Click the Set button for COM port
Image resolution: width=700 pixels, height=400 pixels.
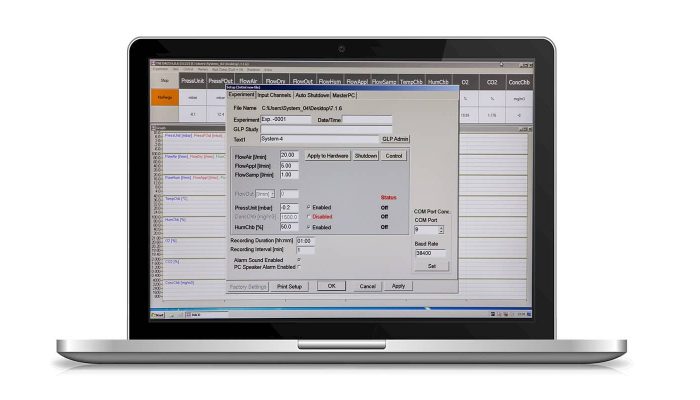[x=431, y=266]
